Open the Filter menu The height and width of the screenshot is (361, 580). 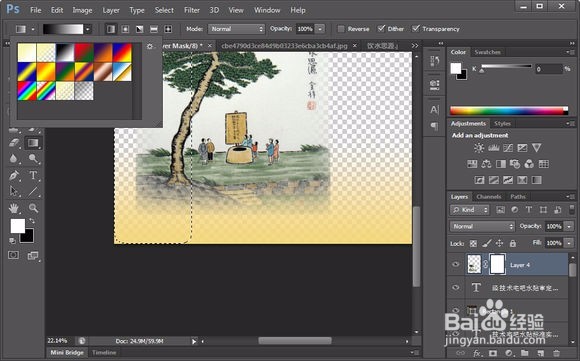point(192,10)
